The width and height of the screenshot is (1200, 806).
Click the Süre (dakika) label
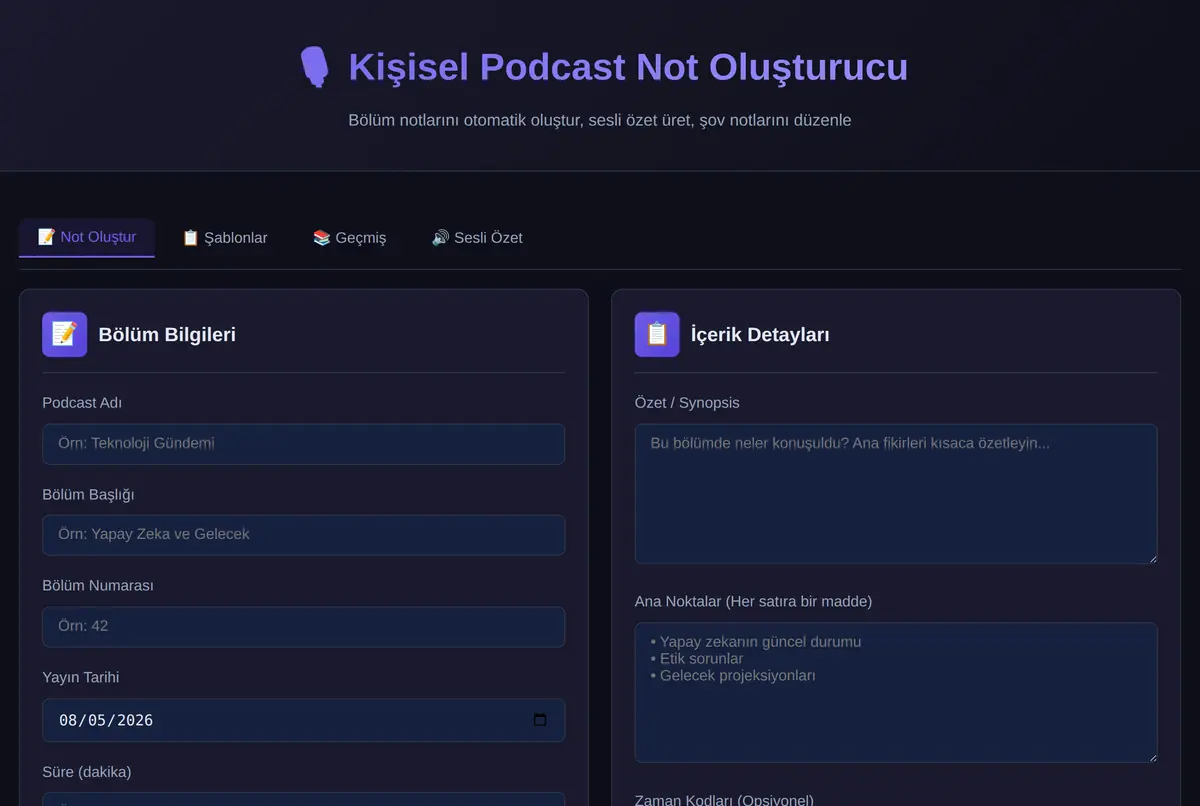click(x=87, y=771)
